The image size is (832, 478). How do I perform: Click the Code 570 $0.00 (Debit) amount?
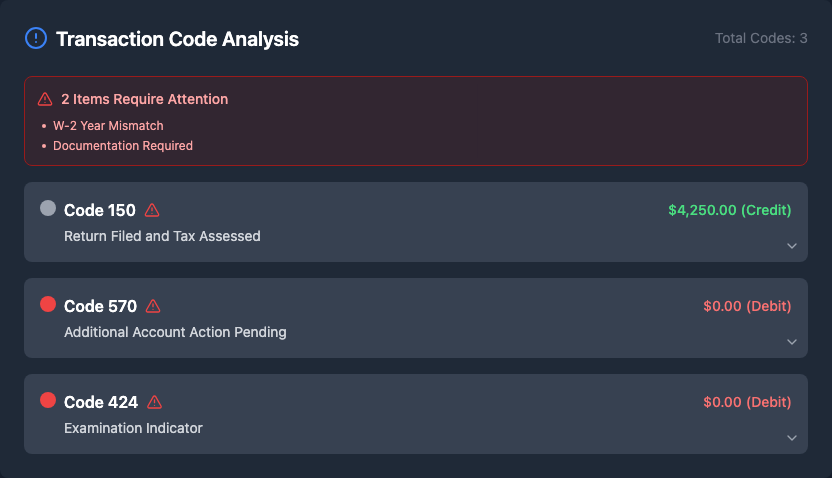(747, 306)
